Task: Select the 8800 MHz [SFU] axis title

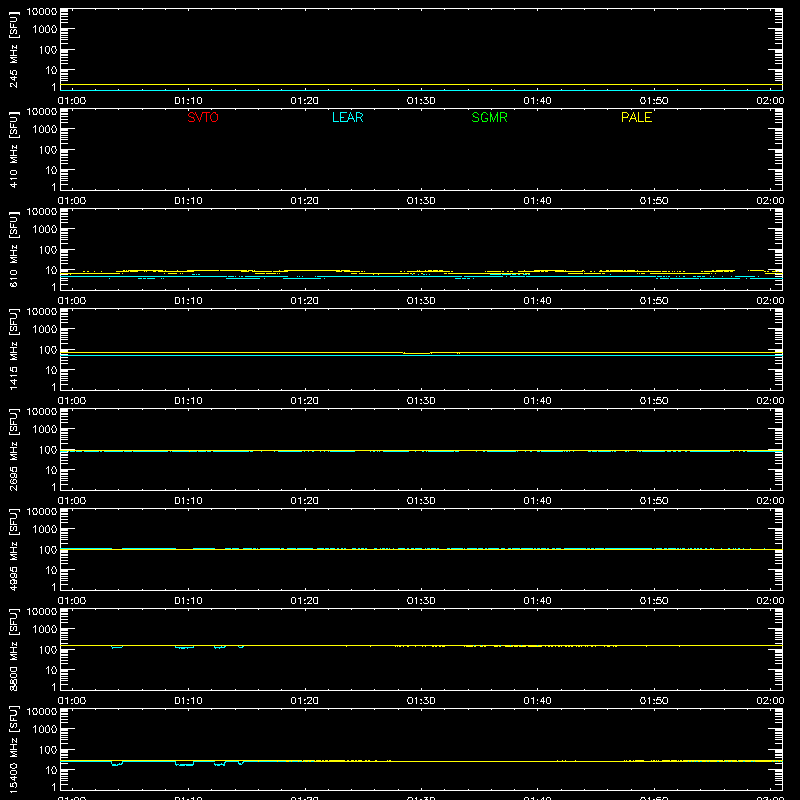Action: point(13,649)
